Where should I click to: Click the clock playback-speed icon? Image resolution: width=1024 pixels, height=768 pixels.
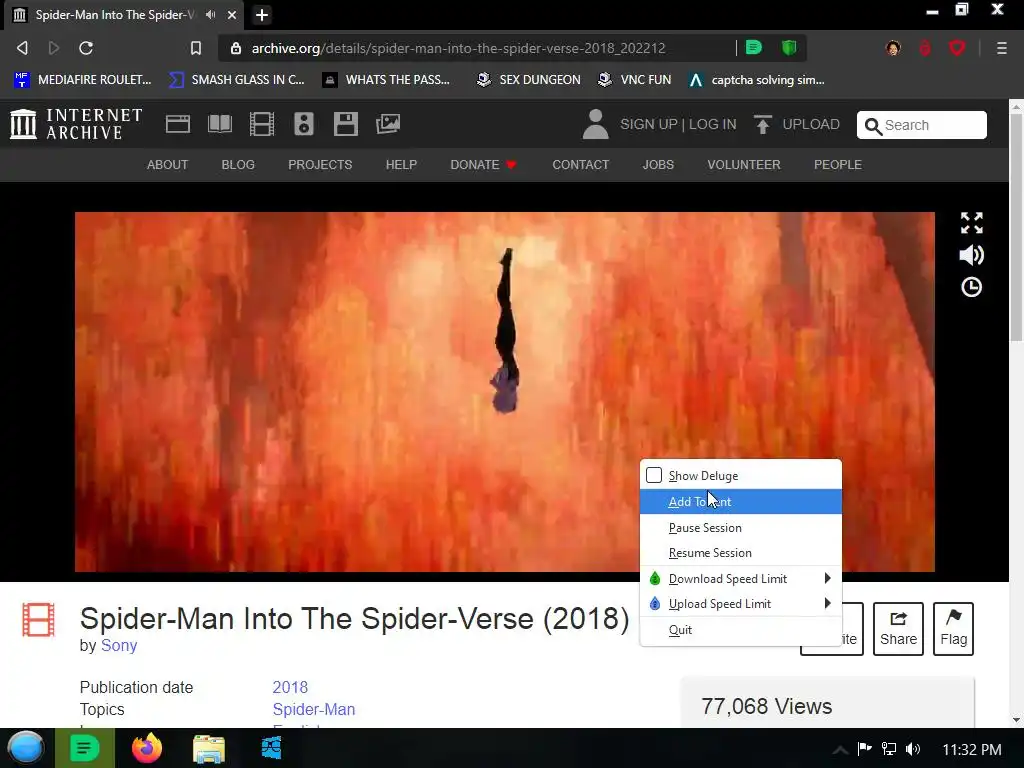(972, 287)
